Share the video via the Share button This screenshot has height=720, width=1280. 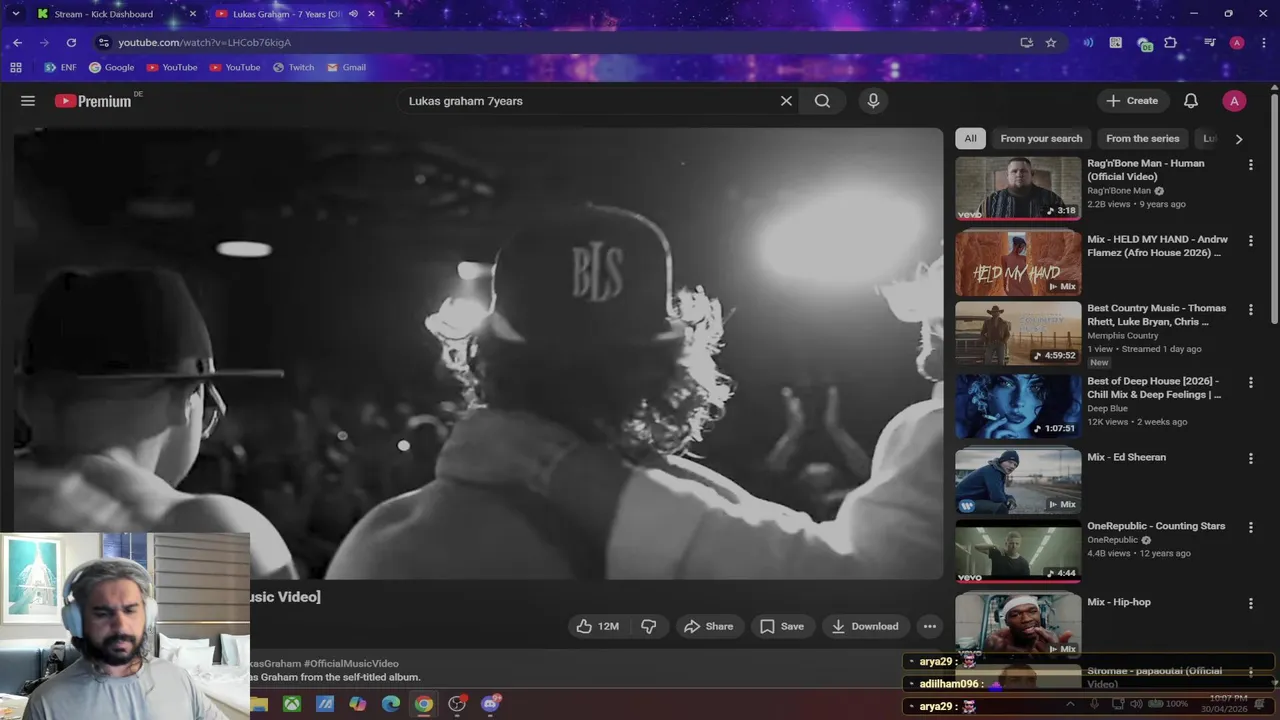tap(709, 626)
